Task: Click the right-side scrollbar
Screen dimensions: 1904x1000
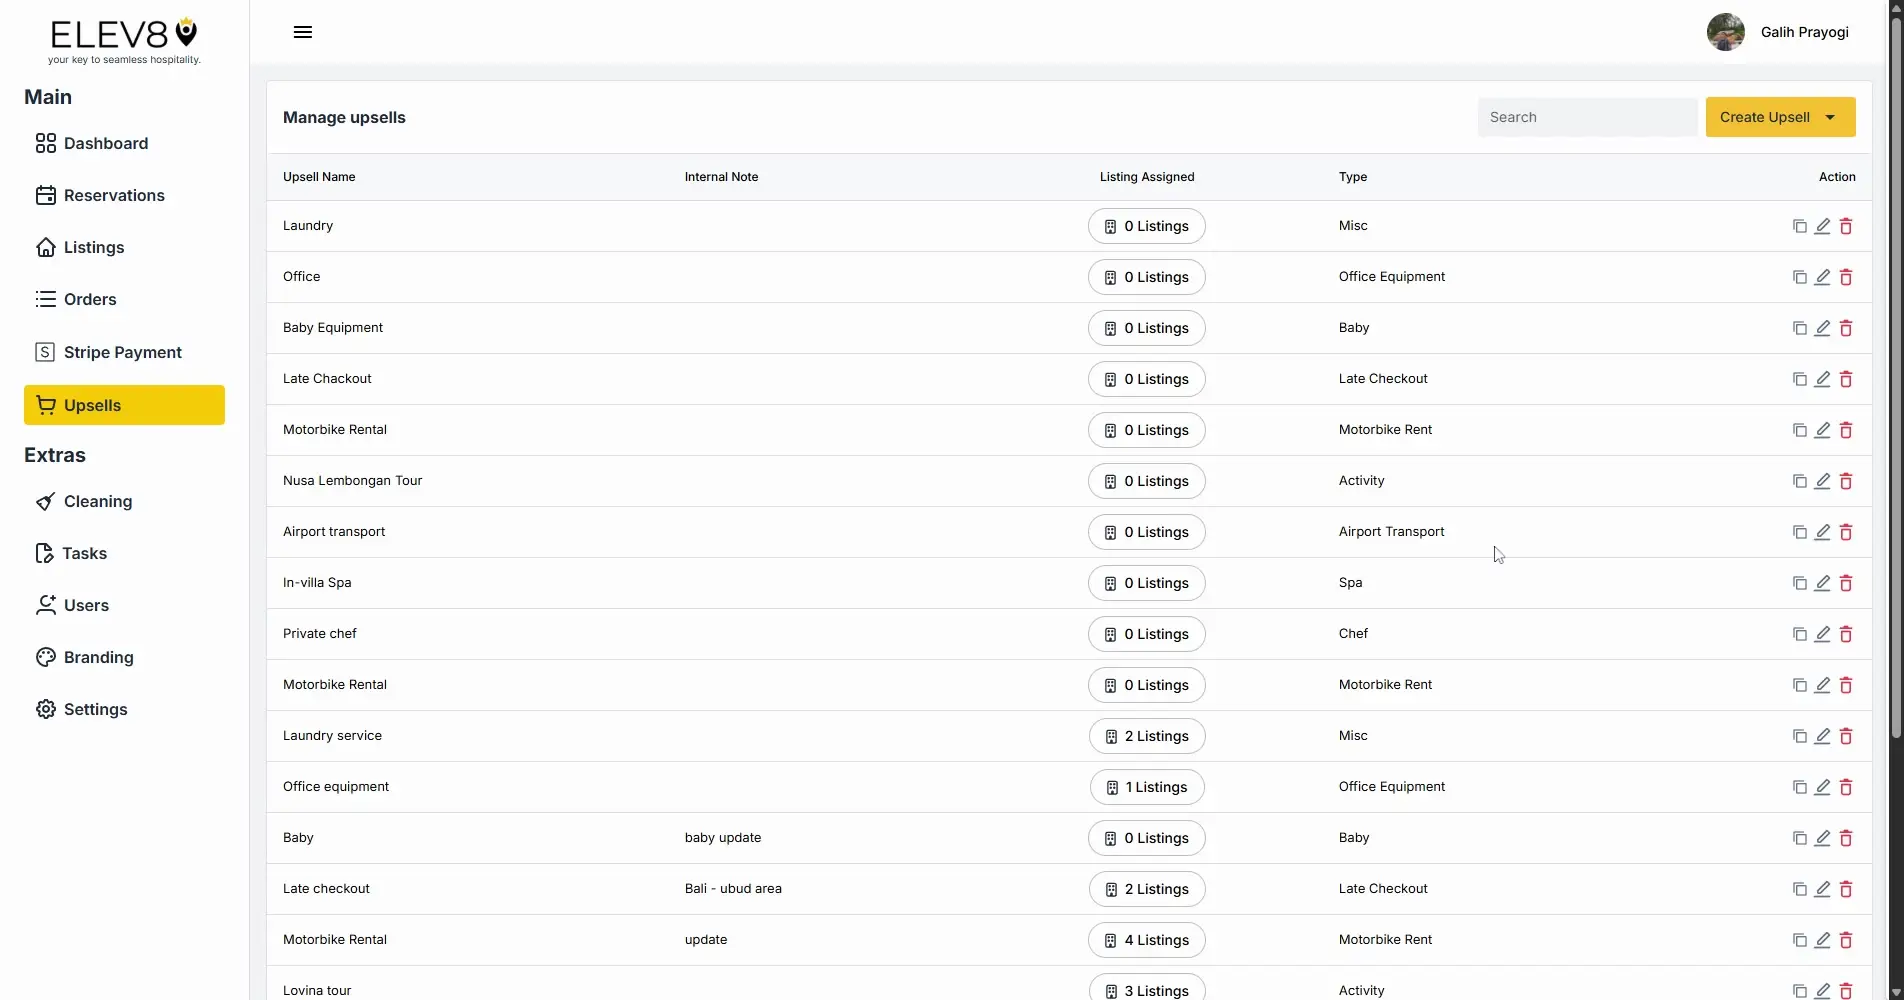Action: point(1895,400)
